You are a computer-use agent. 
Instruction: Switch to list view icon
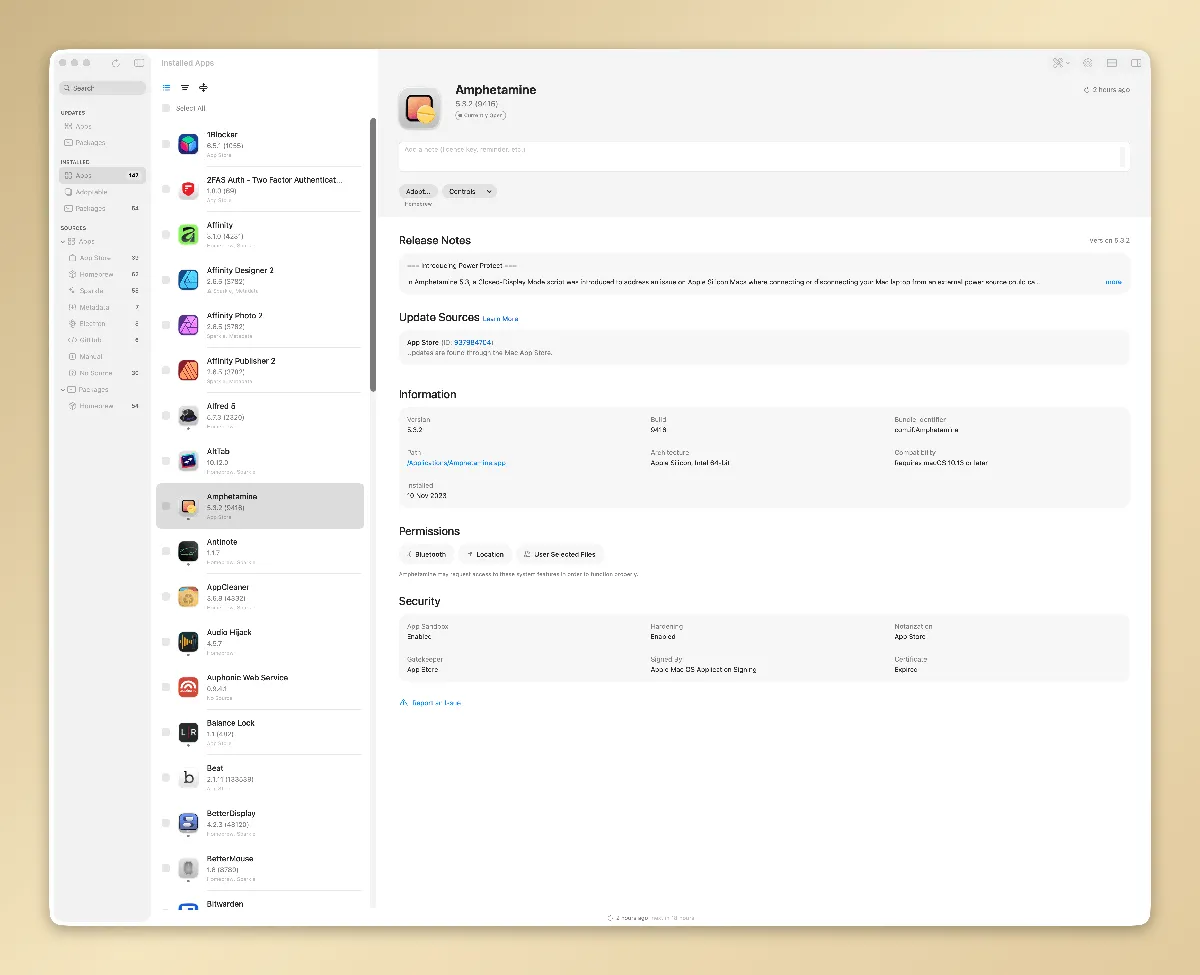click(x=166, y=88)
